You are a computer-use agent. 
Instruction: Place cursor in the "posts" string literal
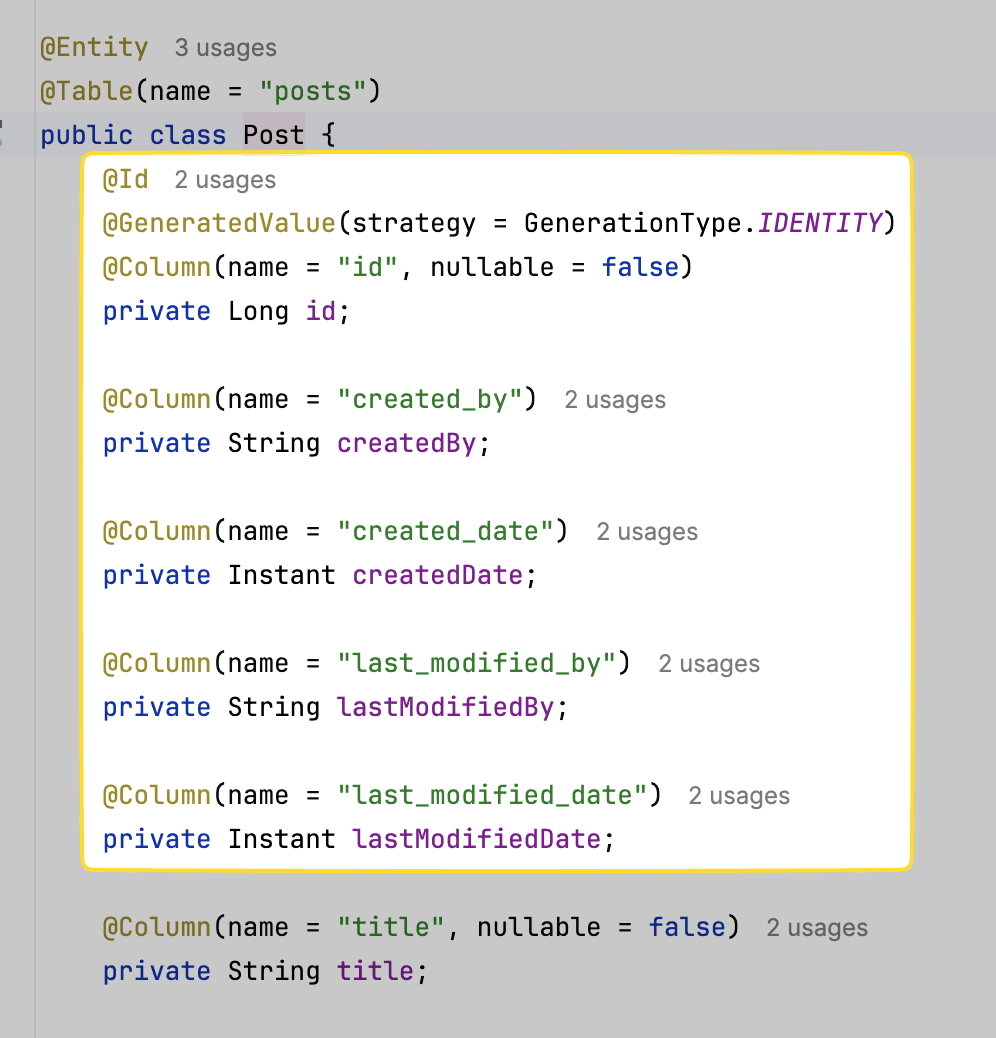313,91
